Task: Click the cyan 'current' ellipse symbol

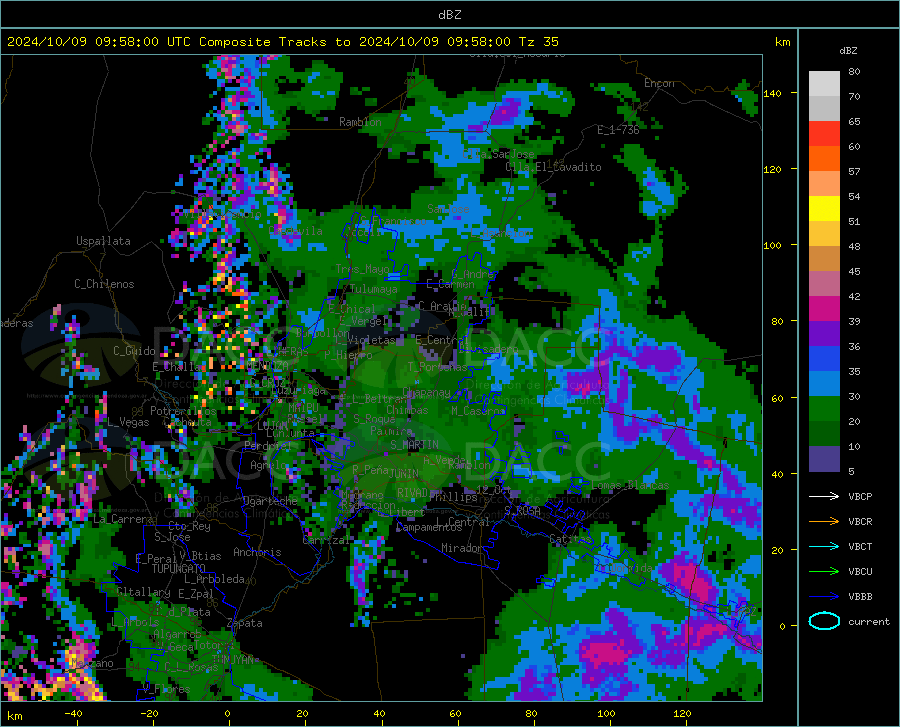Action: (x=824, y=621)
